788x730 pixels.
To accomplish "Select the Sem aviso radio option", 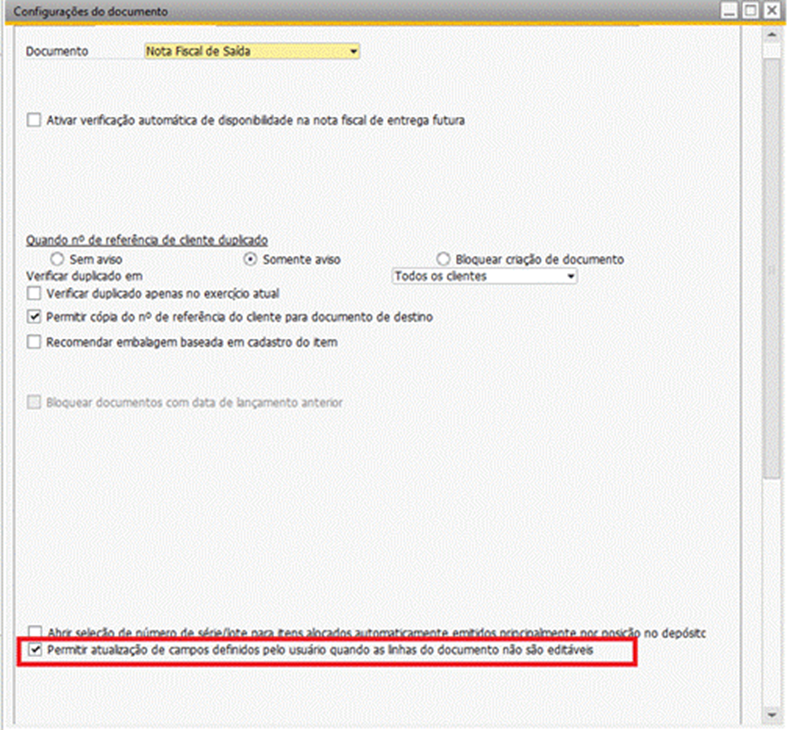I will [x=56, y=259].
